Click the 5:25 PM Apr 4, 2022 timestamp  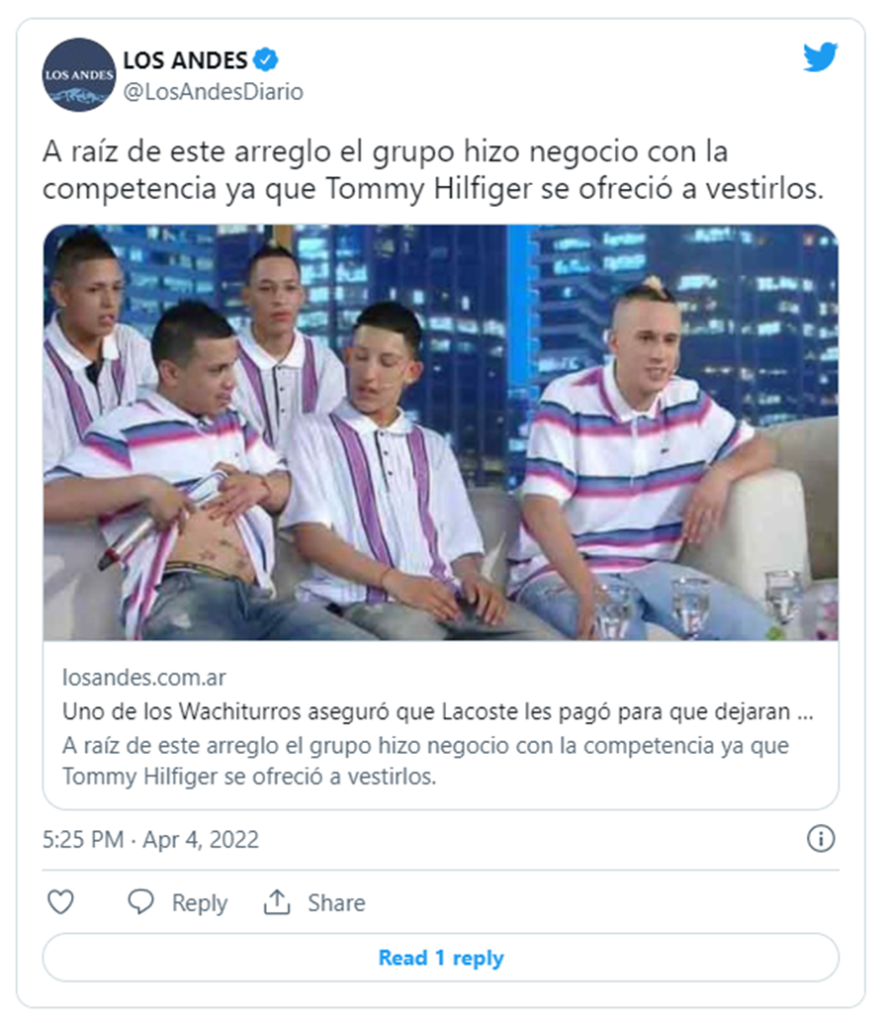pyautogui.click(x=151, y=839)
